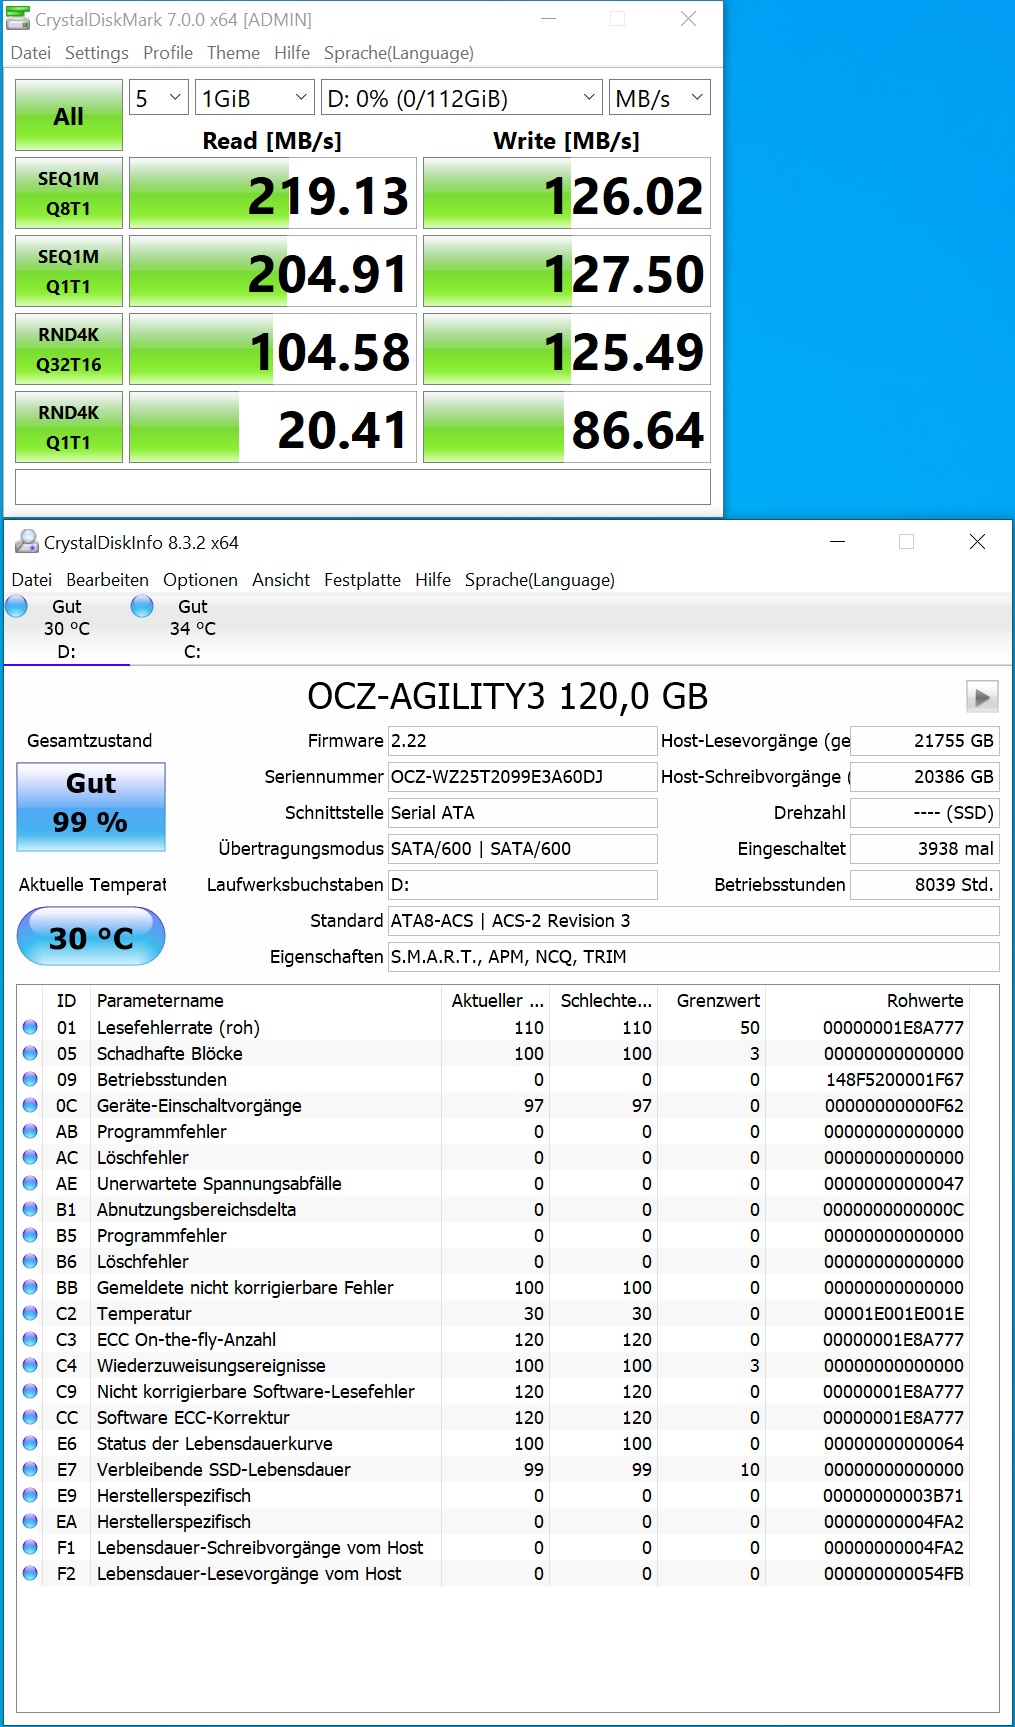Start the RND4K Q1T1 benchmark
This screenshot has height=1727, width=1015.
point(69,427)
